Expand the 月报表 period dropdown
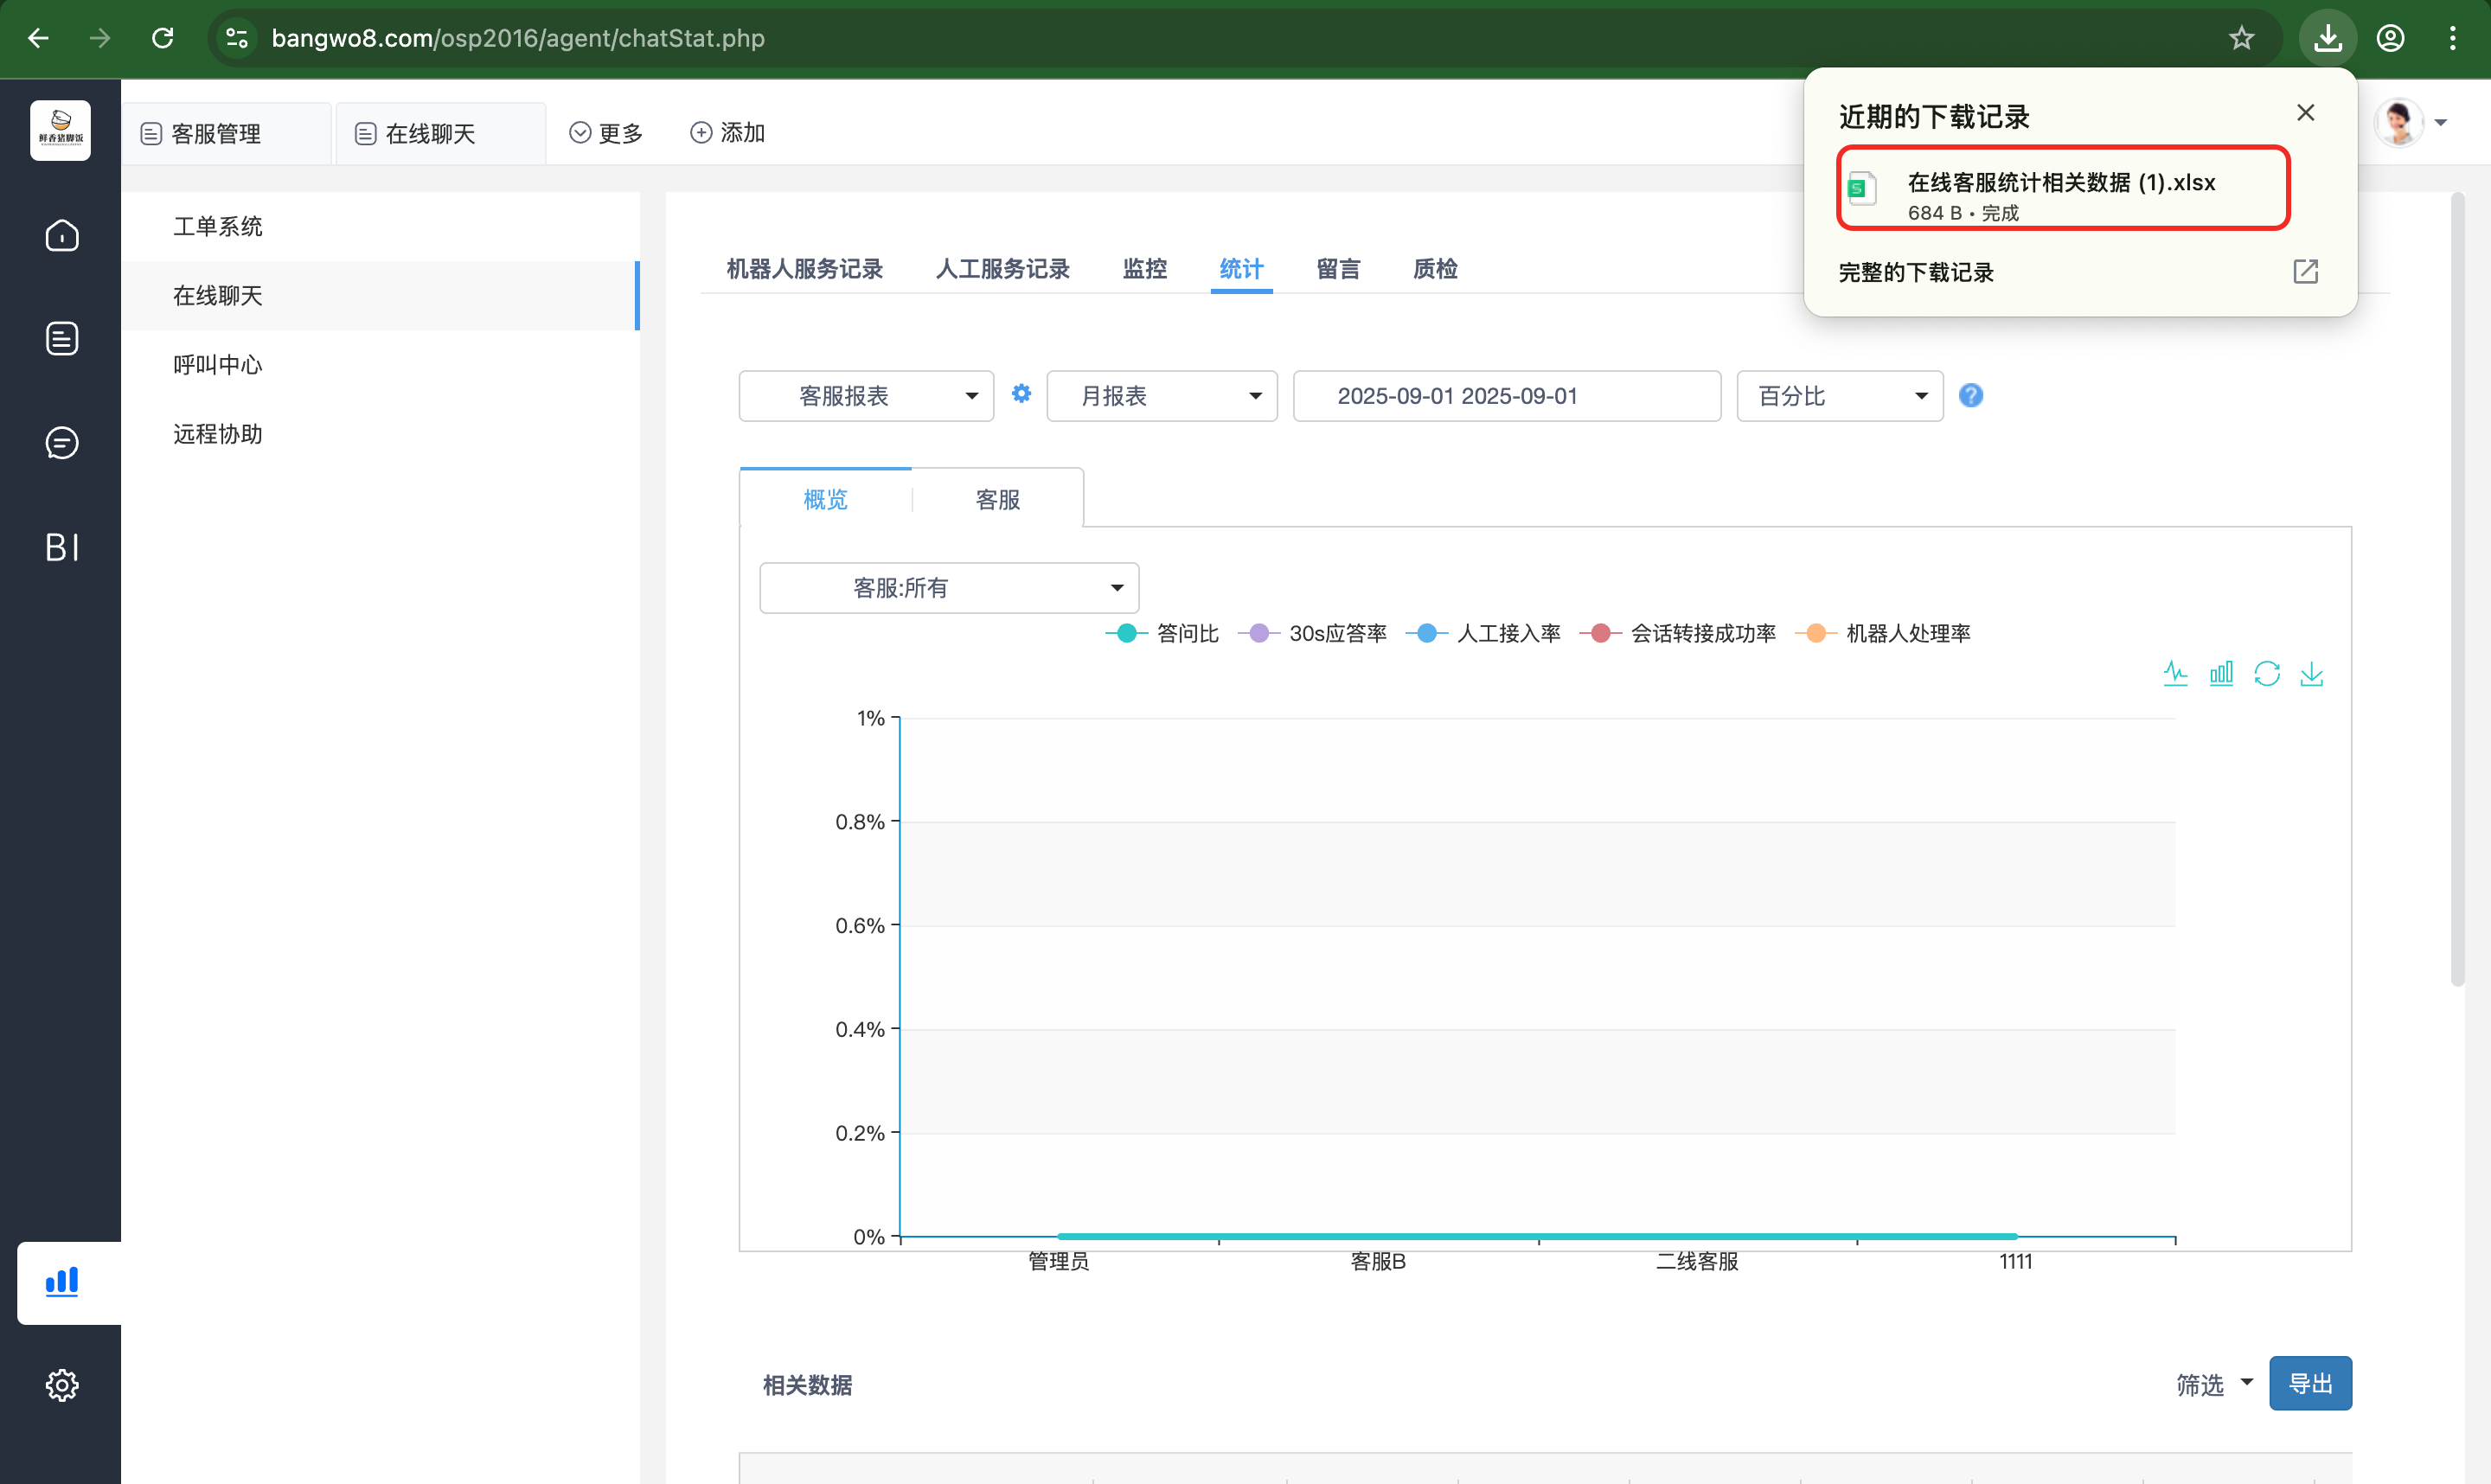2491x1484 pixels. pyautogui.click(x=1161, y=396)
